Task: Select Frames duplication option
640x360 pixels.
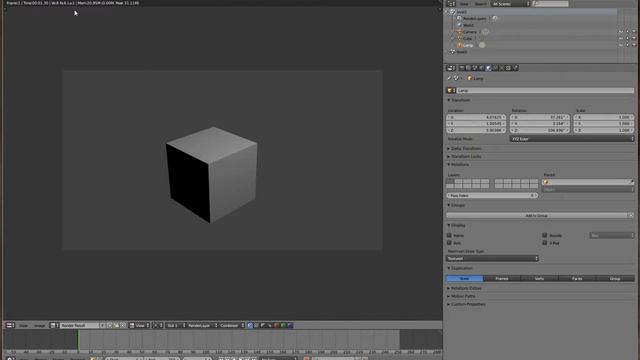Action: point(502,278)
